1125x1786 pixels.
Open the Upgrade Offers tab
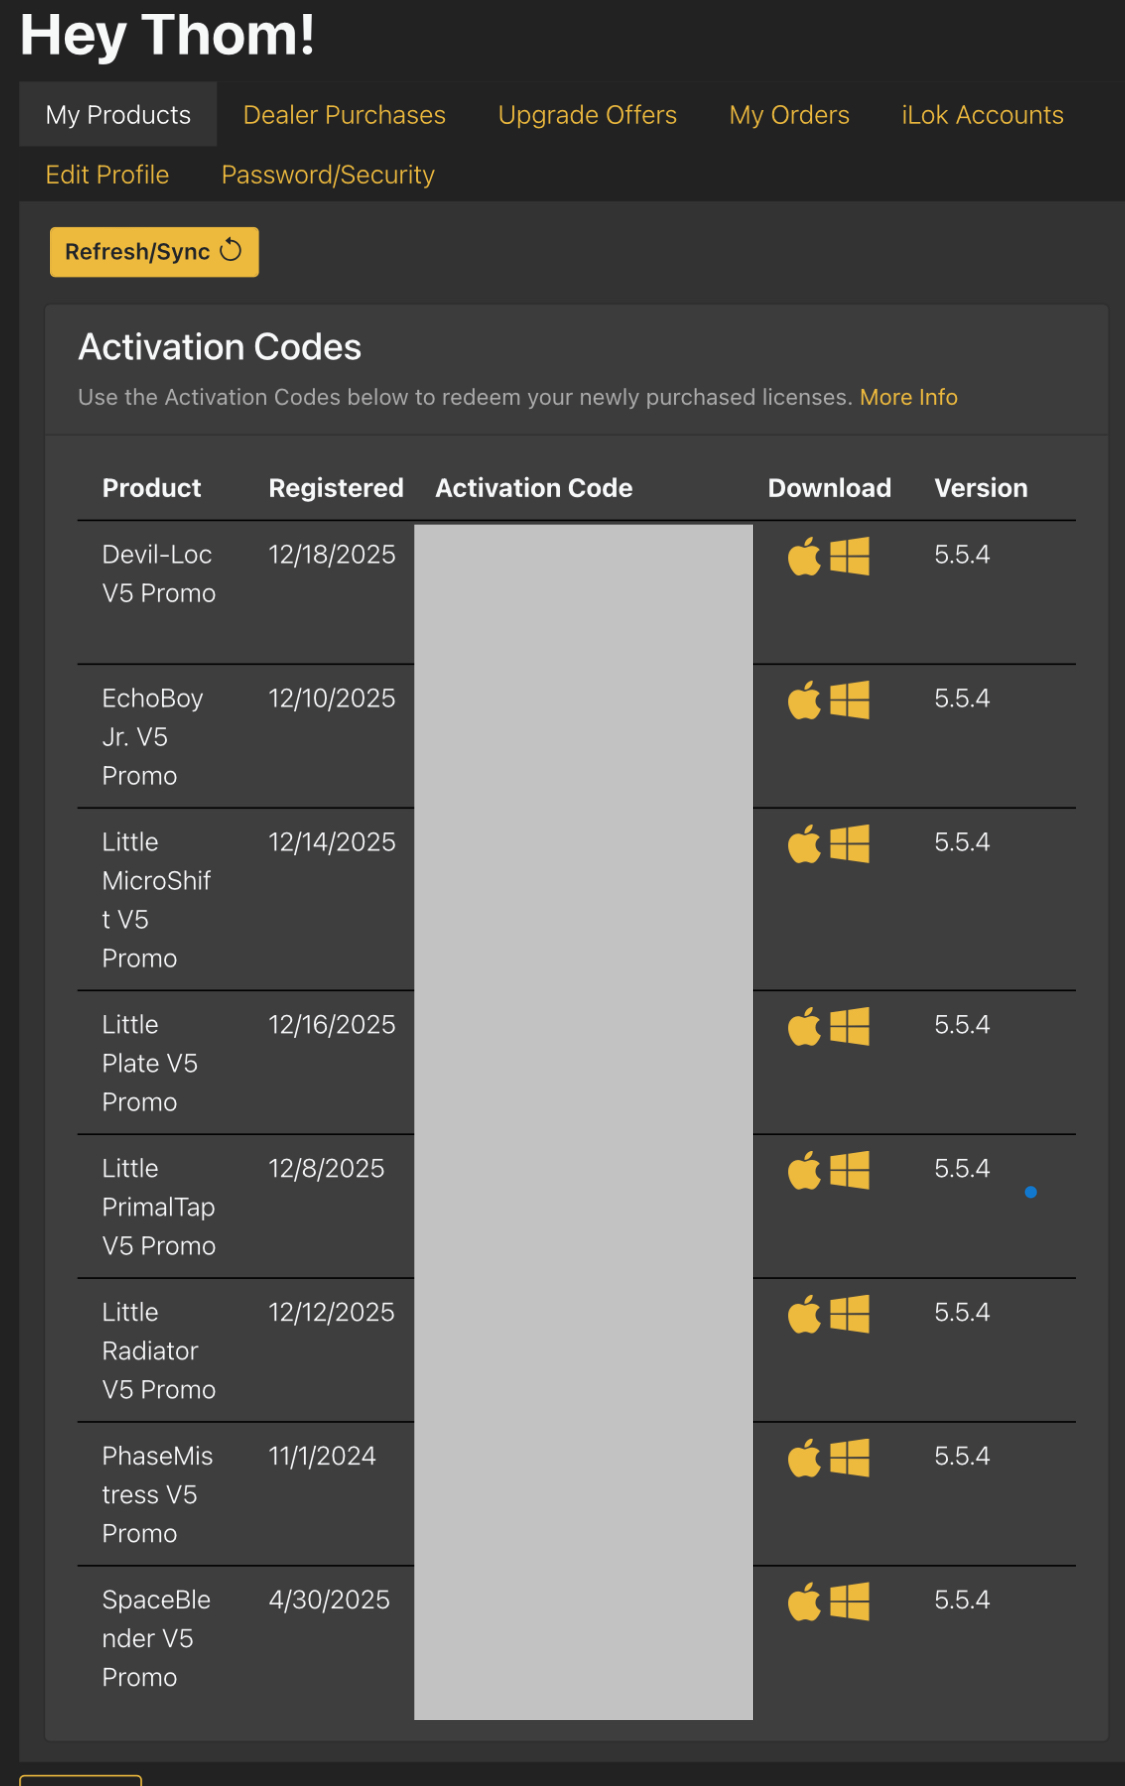point(587,115)
